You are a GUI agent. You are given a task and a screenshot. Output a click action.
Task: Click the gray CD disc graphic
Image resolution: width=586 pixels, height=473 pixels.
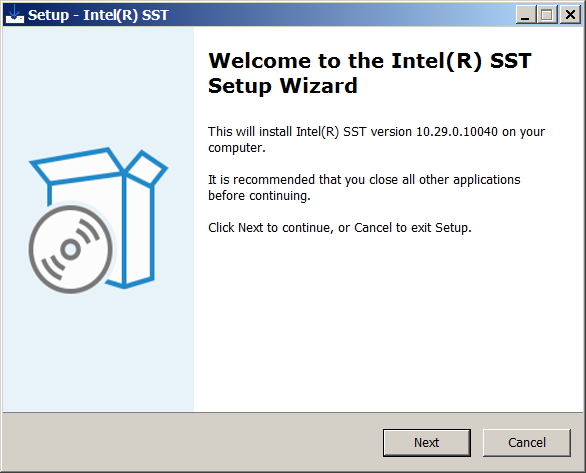tap(71, 249)
